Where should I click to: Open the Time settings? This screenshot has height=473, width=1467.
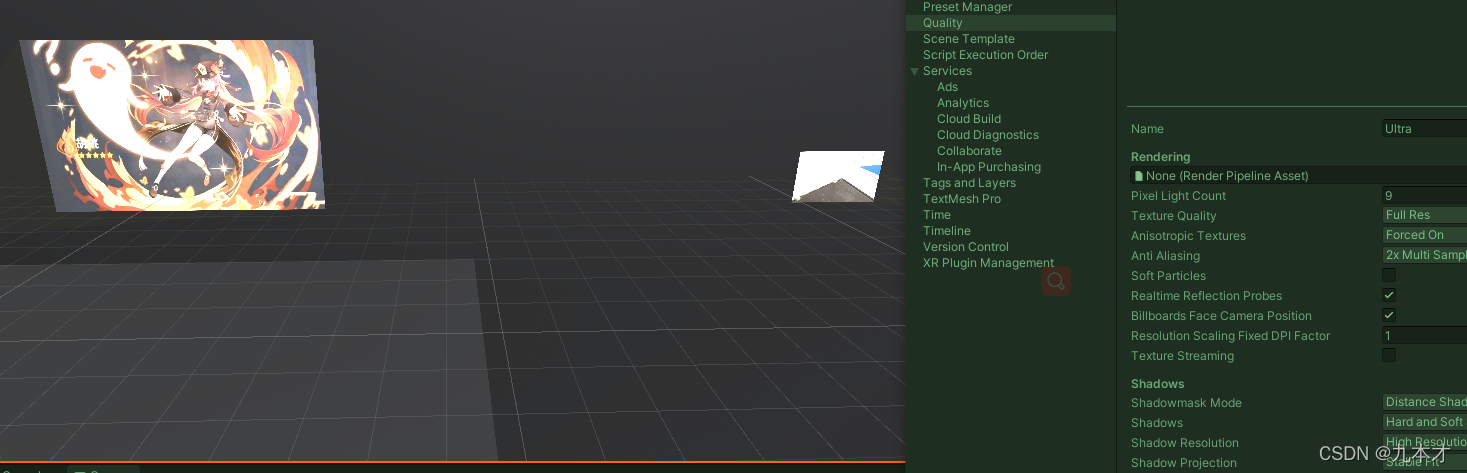(x=937, y=215)
